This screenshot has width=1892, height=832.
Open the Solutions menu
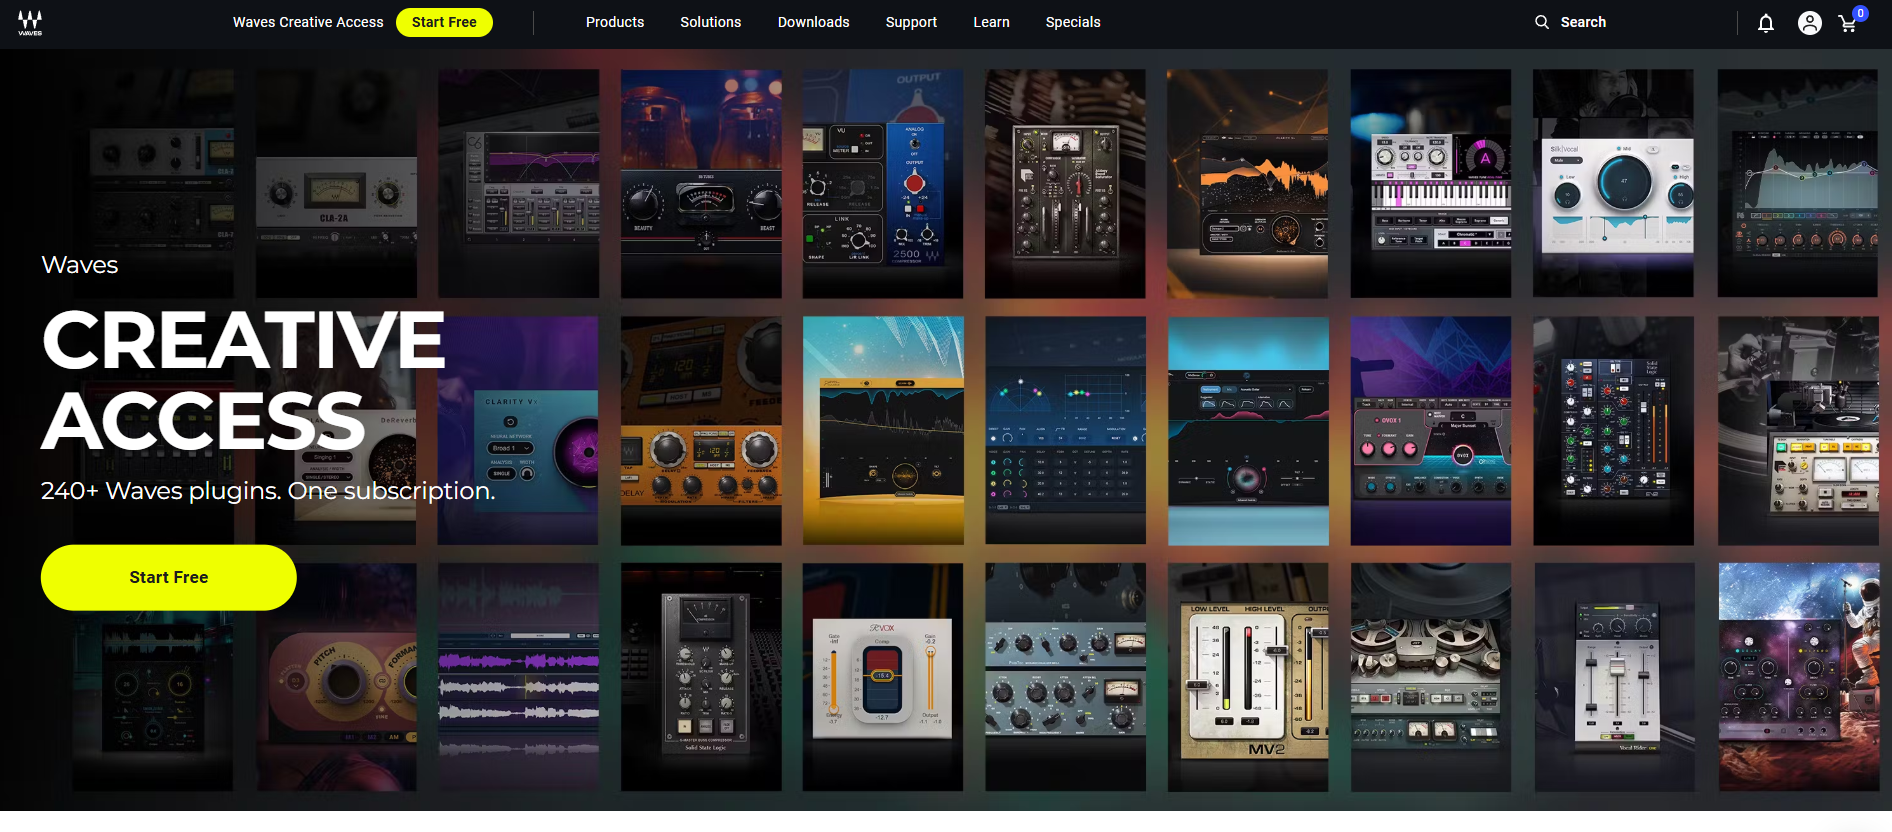[x=711, y=22]
